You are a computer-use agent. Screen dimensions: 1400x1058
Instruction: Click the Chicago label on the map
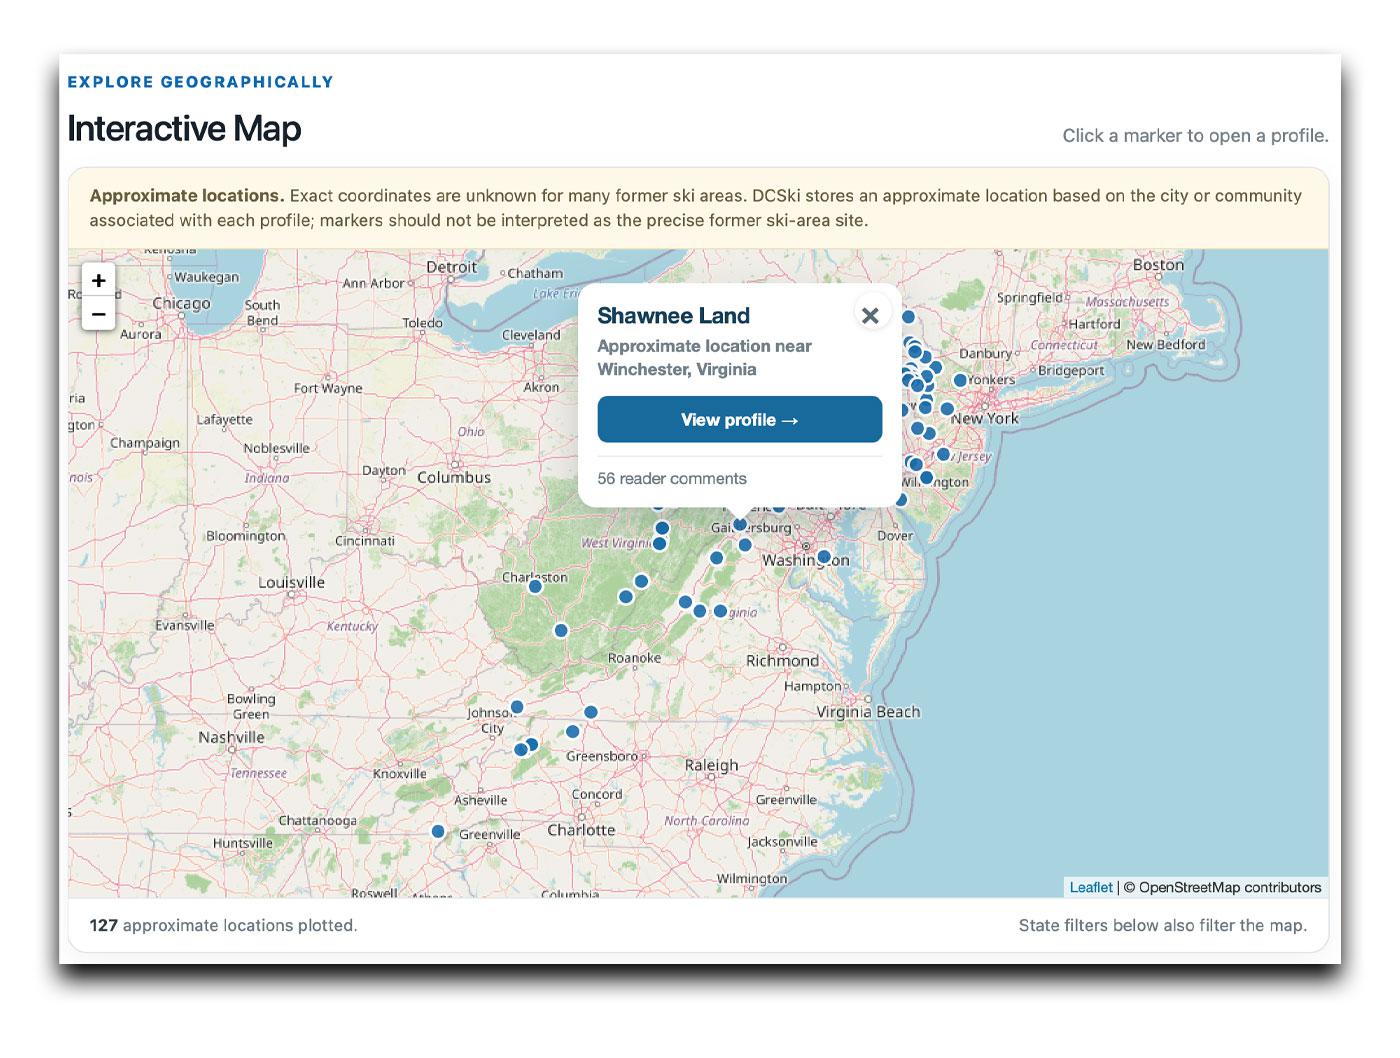pos(181,303)
